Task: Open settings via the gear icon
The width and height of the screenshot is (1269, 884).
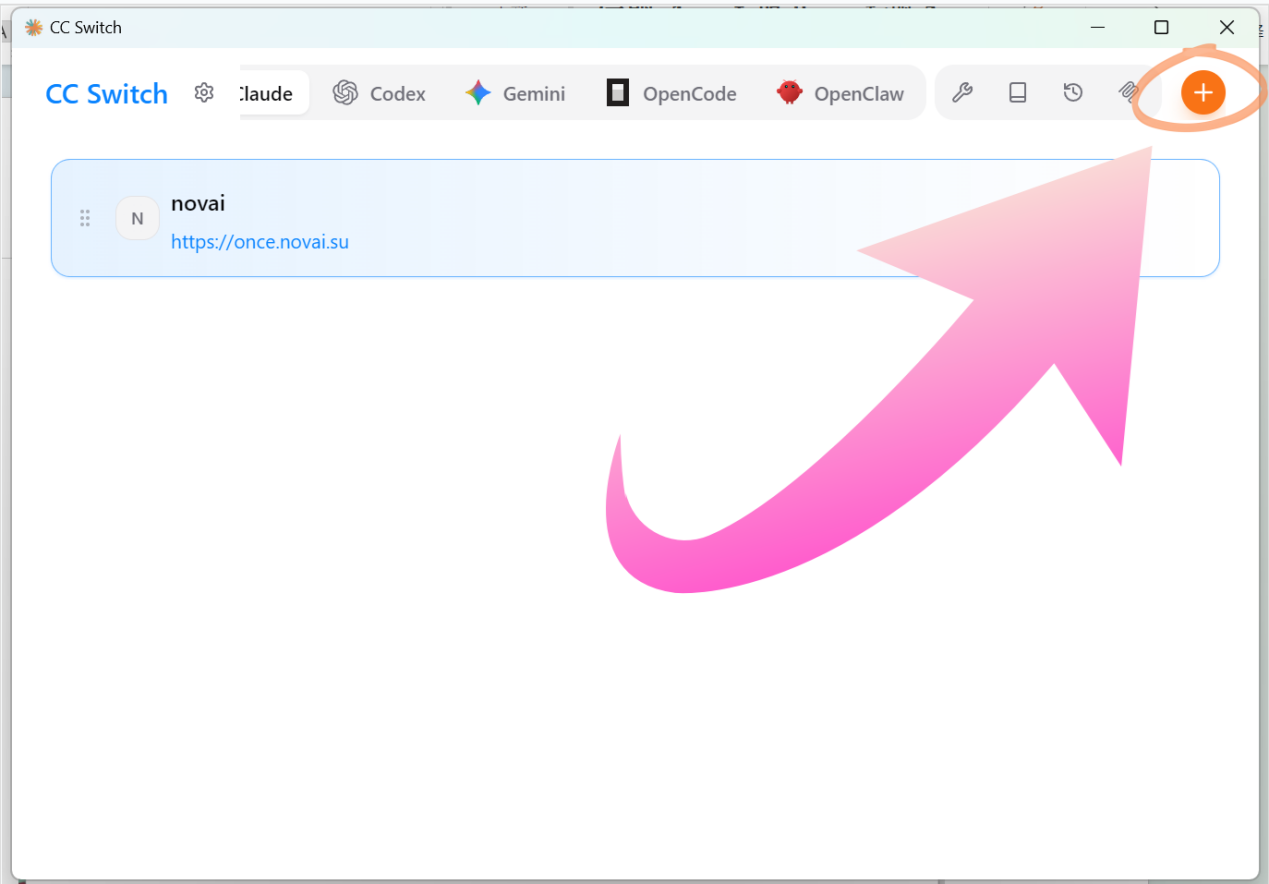Action: click(x=204, y=93)
